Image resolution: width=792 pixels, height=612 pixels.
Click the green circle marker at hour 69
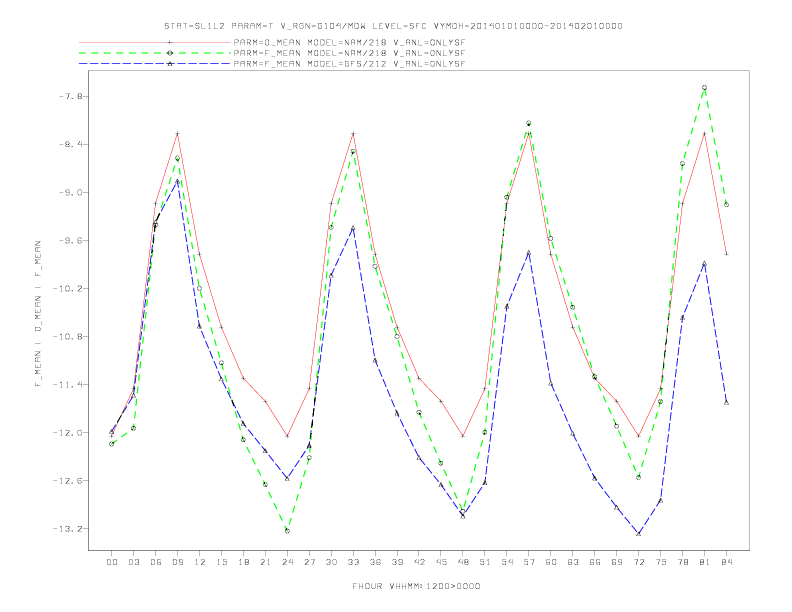point(617,426)
